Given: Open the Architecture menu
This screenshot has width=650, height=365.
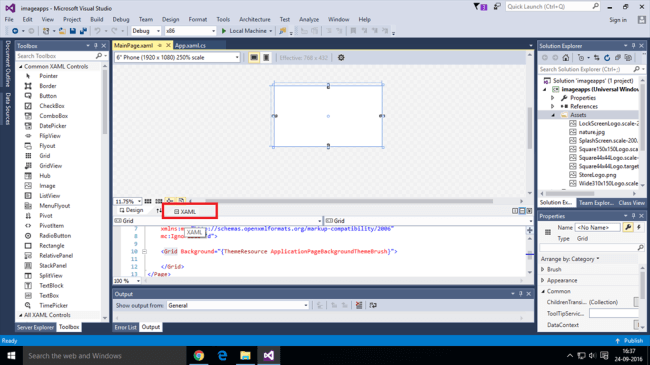Looking at the screenshot, I should (255, 19).
